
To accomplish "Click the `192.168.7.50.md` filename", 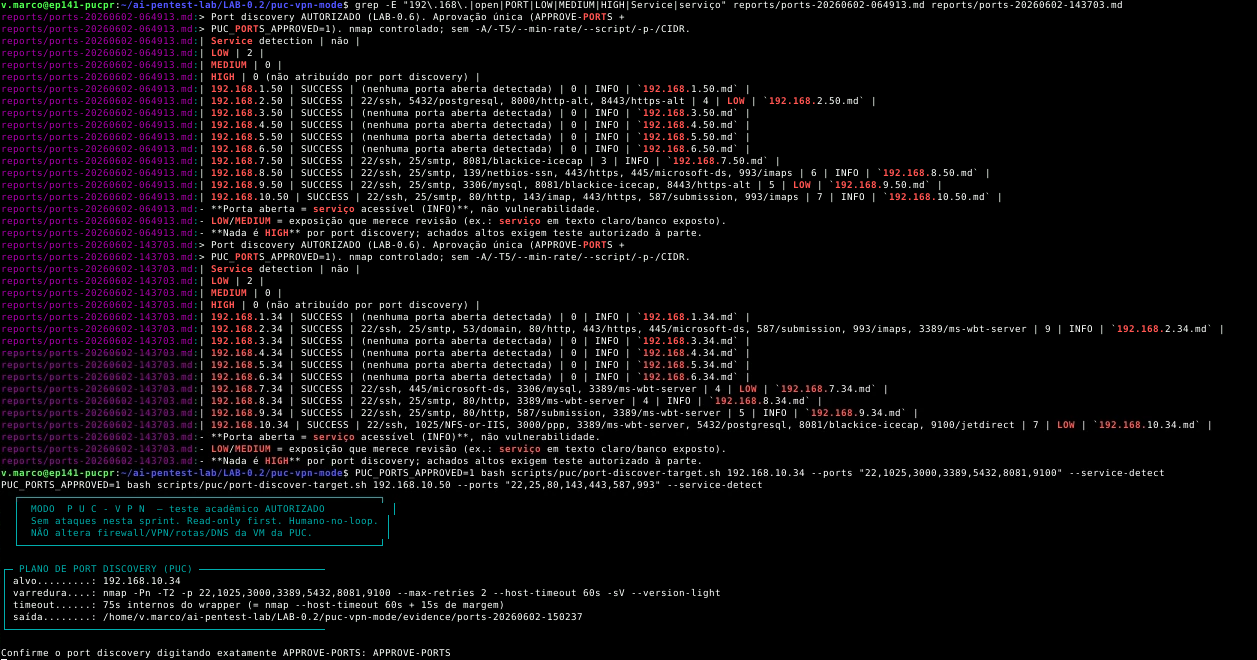I will click(x=719, y=161).
